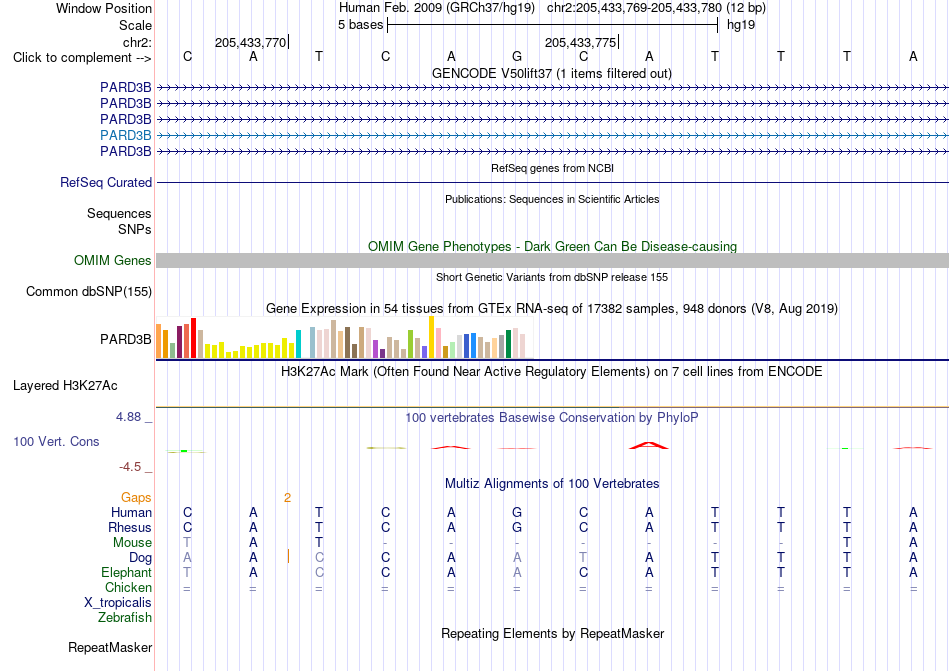Click the Common dbSNP(155) label
This screenshot has width=950, height=671.
(x=89, y=291)
